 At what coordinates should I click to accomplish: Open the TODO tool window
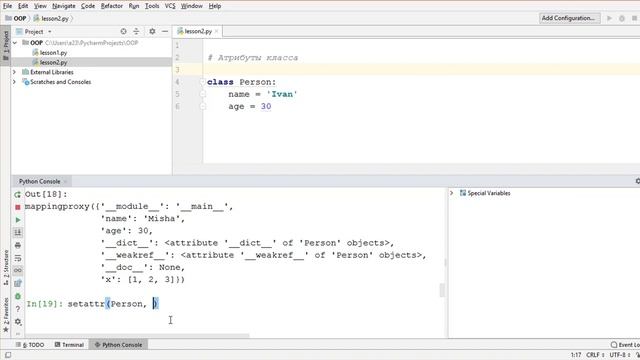click(30, 345)
